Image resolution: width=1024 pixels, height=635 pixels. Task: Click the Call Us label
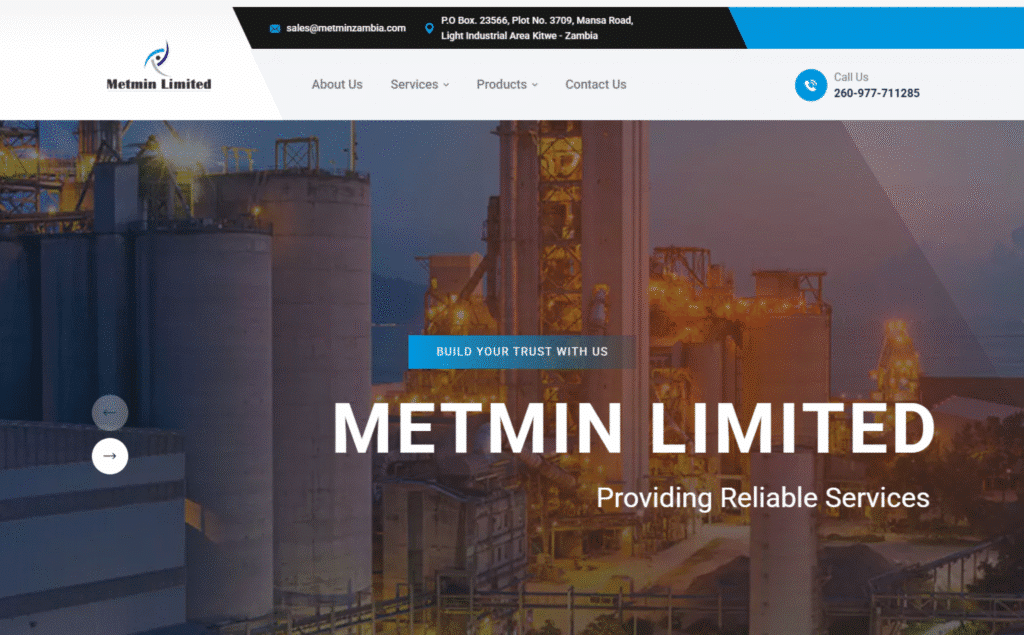coord(851,77)
